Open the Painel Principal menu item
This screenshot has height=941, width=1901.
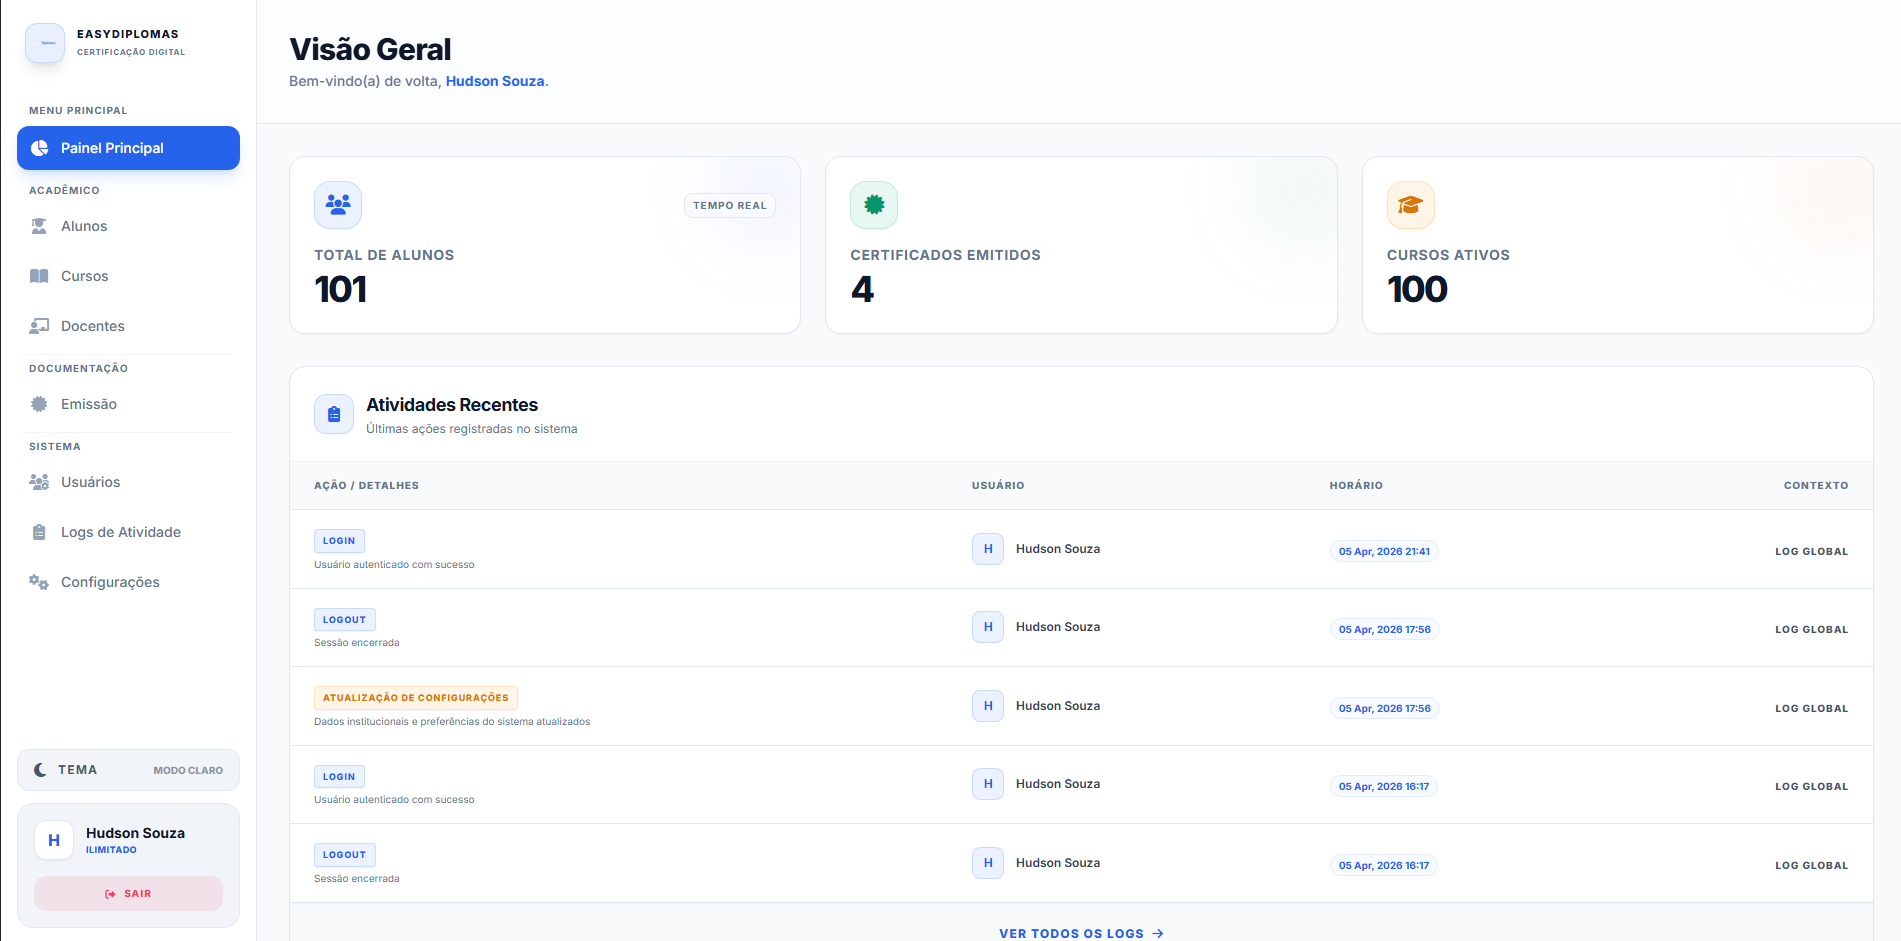[128, 148]
